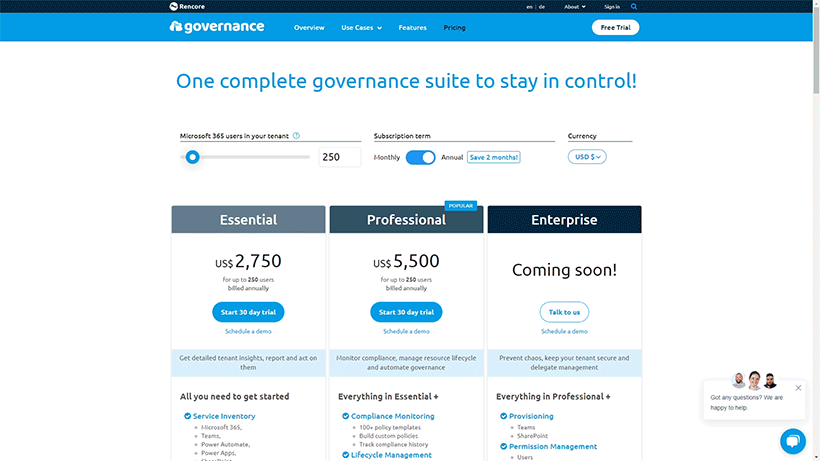Expand the About menu
The width and height of the screenshot is (820, 461).
(574, 7)
